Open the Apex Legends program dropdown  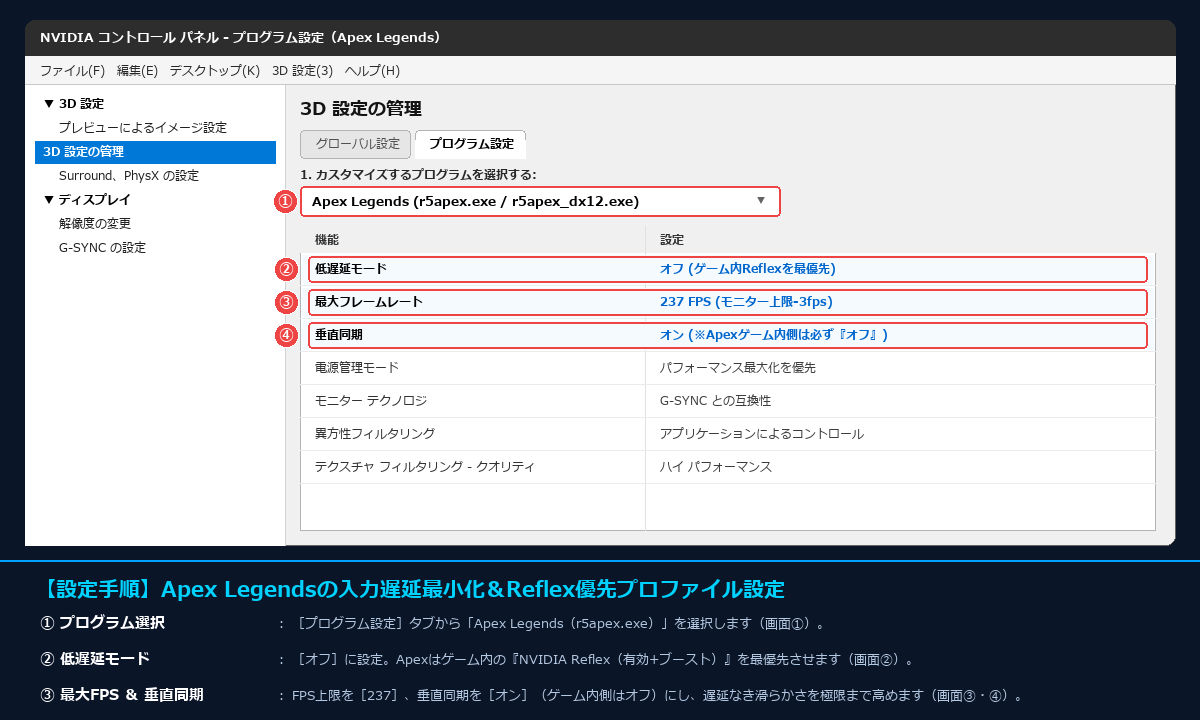(540, 201)
